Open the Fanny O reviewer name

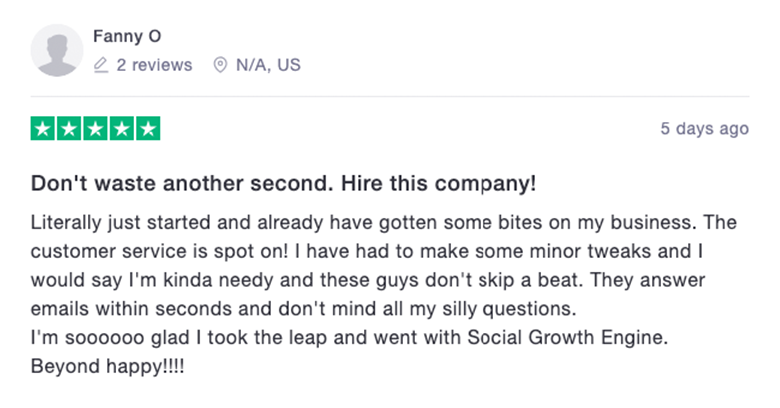[x=127, y=36]
